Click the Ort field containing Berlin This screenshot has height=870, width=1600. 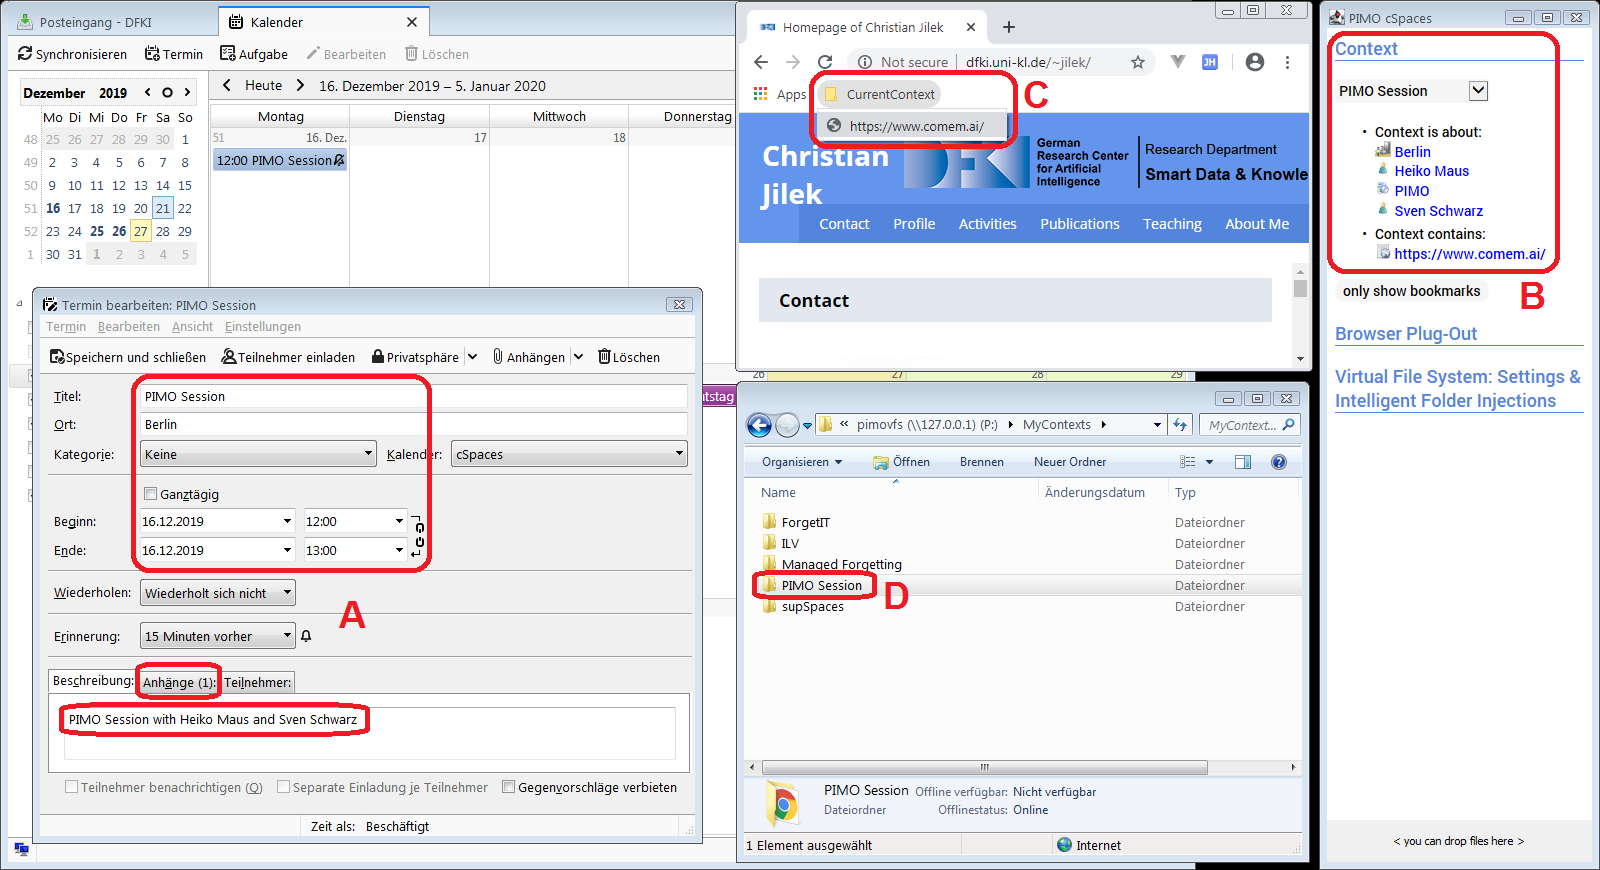(413, 424)
